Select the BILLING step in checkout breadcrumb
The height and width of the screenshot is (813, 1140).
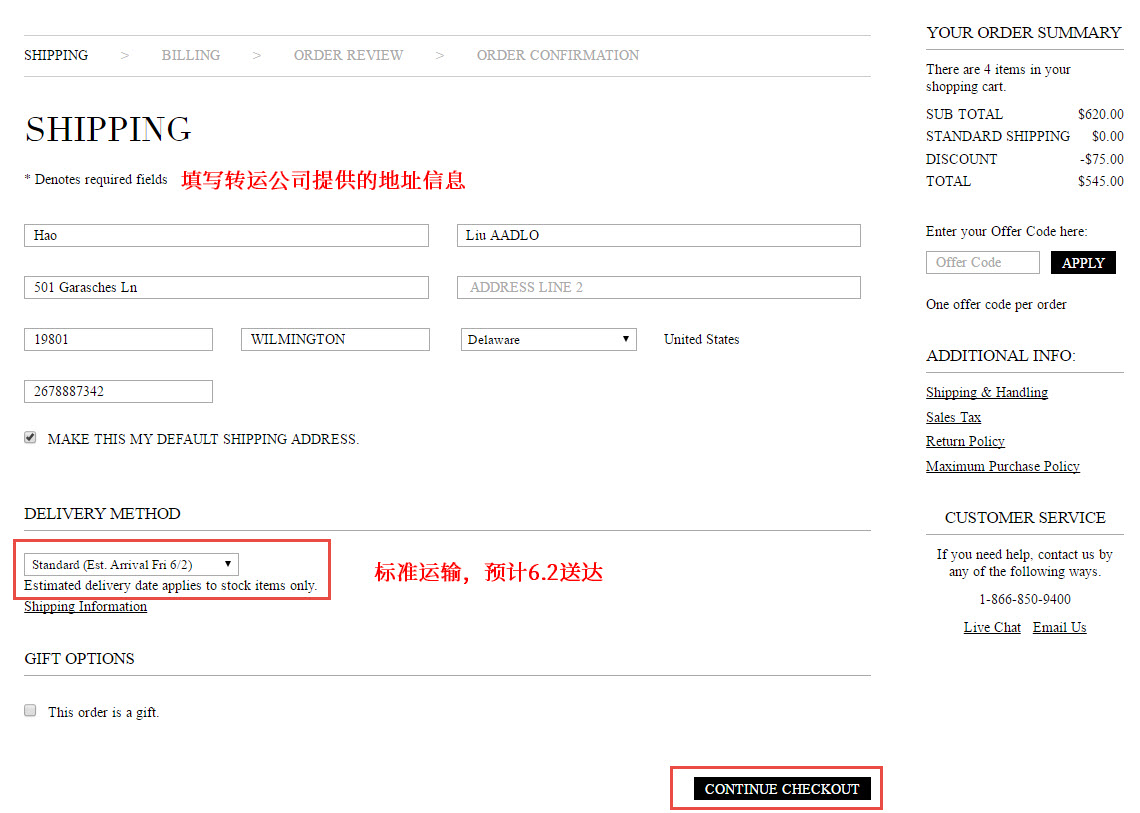click(x=190, y=55)
